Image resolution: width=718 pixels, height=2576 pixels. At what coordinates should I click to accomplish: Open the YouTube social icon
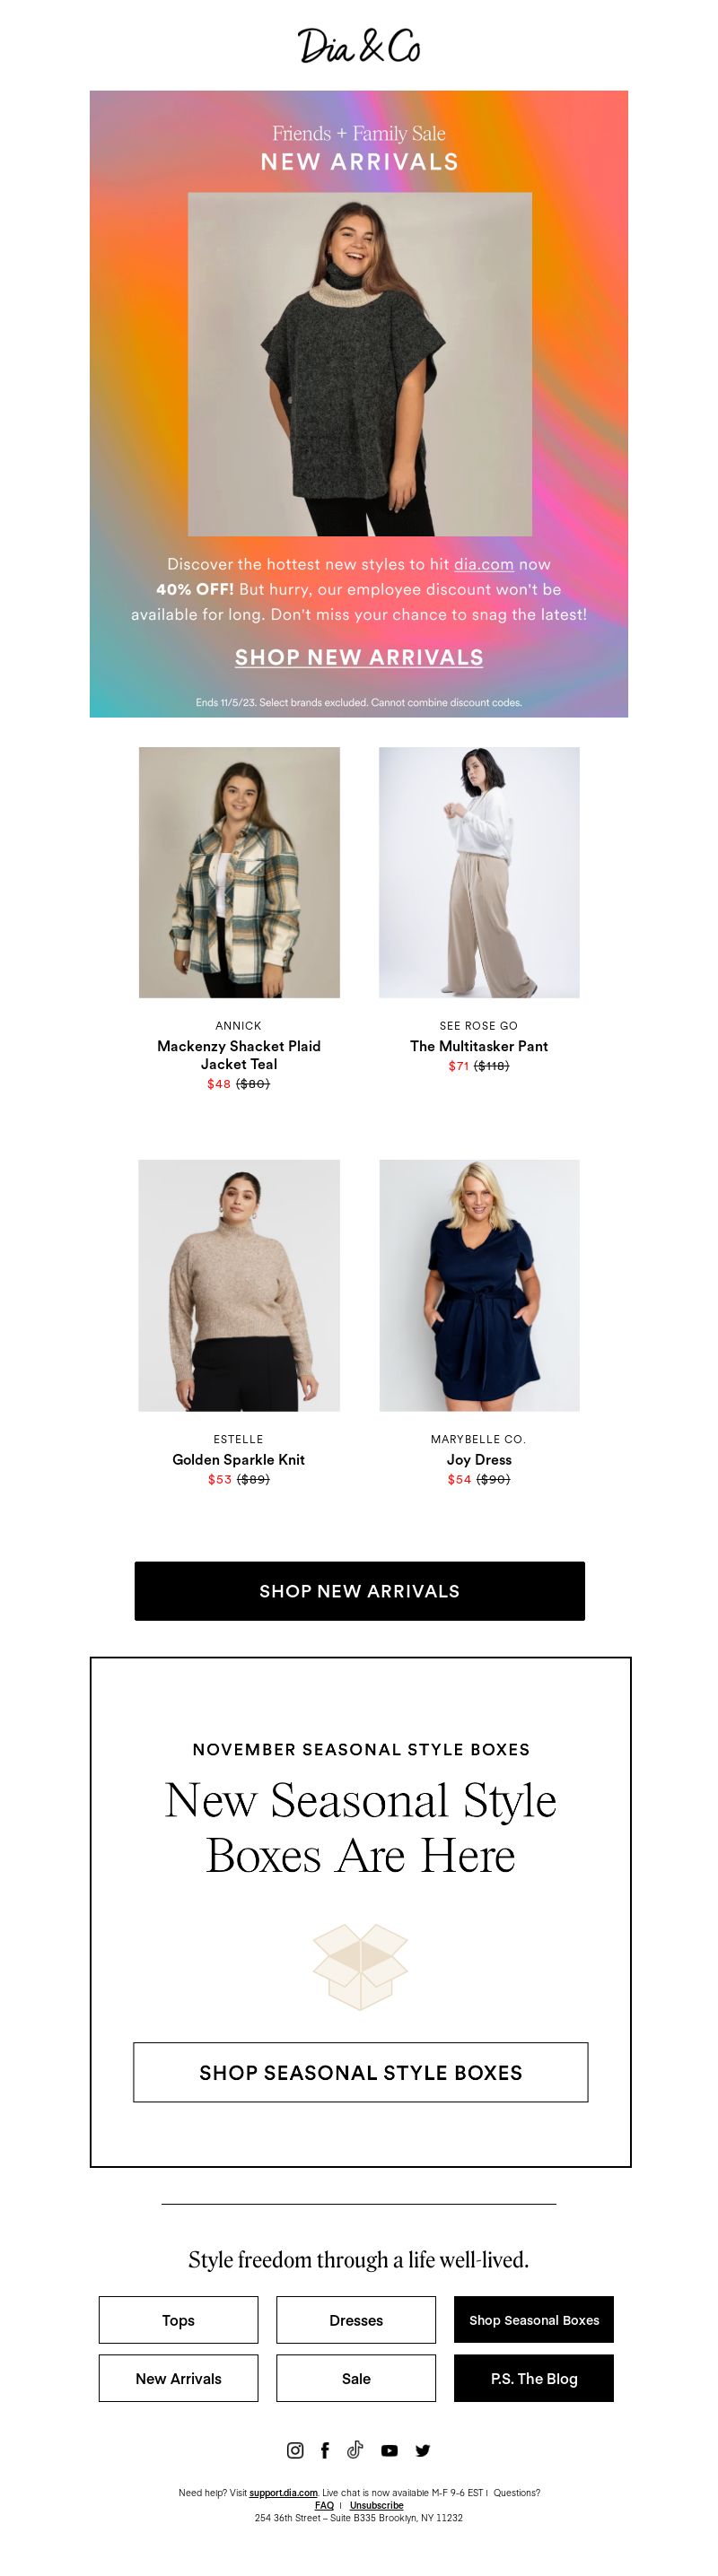[389, 2450]
